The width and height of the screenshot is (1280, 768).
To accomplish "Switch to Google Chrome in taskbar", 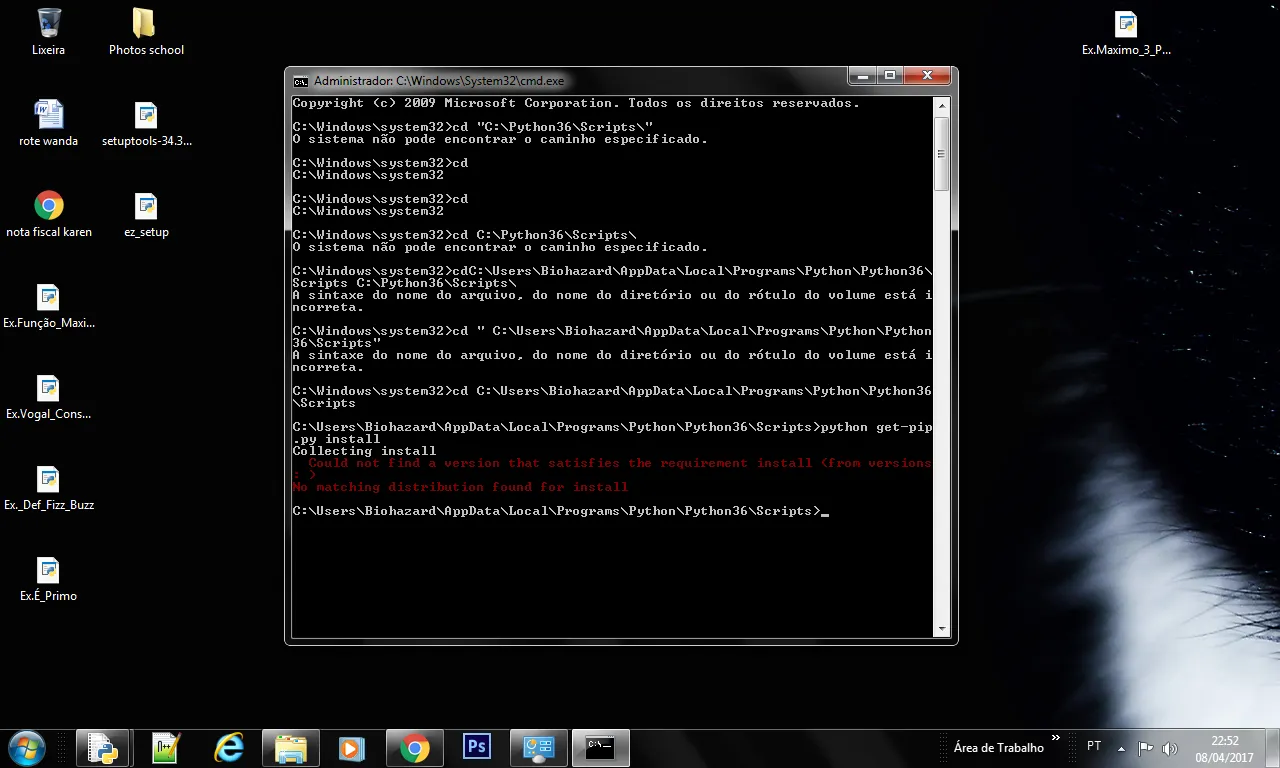I will pos(414,747).
